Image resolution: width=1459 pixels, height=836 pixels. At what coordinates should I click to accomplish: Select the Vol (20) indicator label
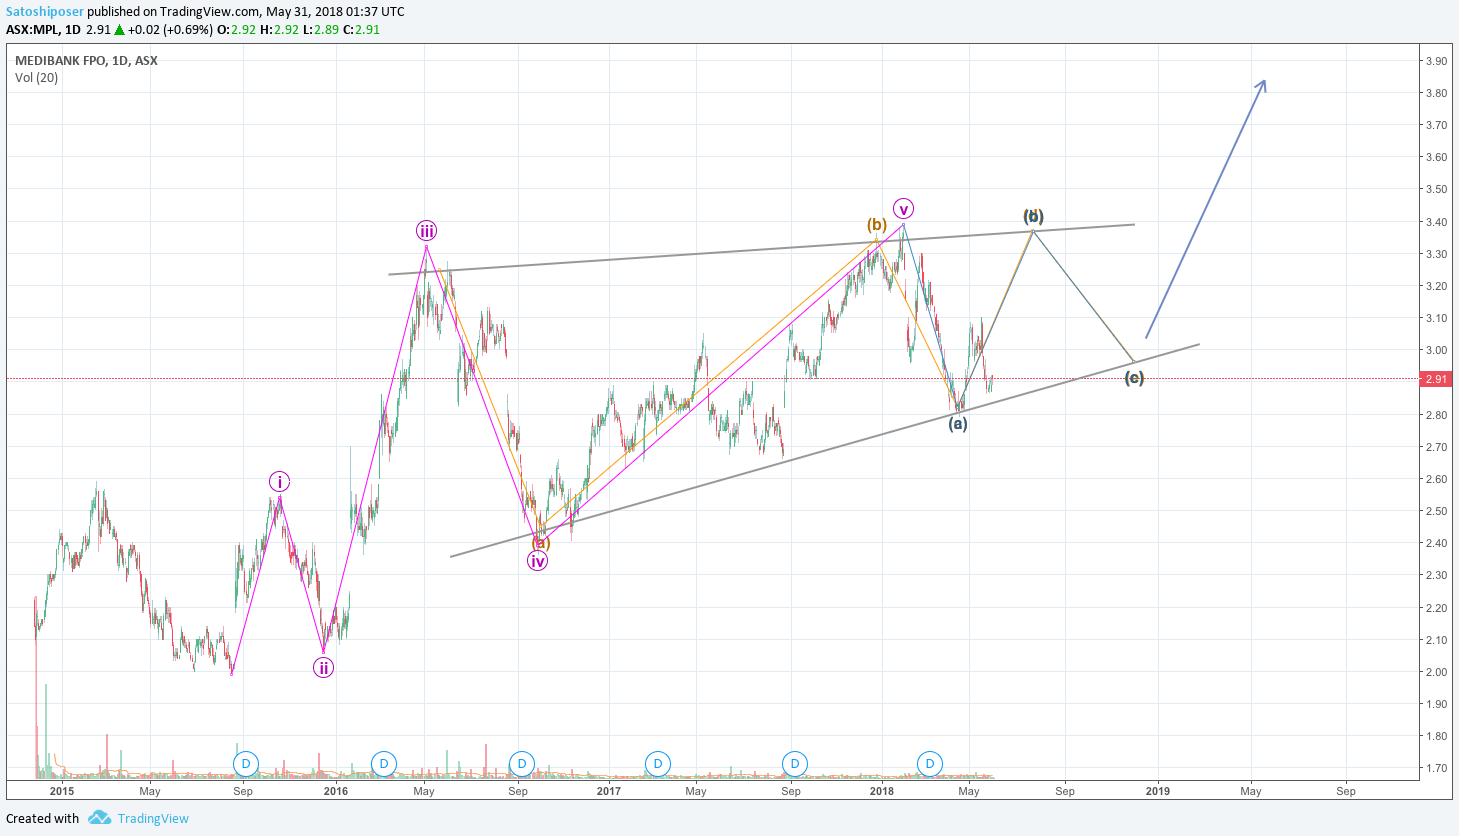[x=37, y=78]
